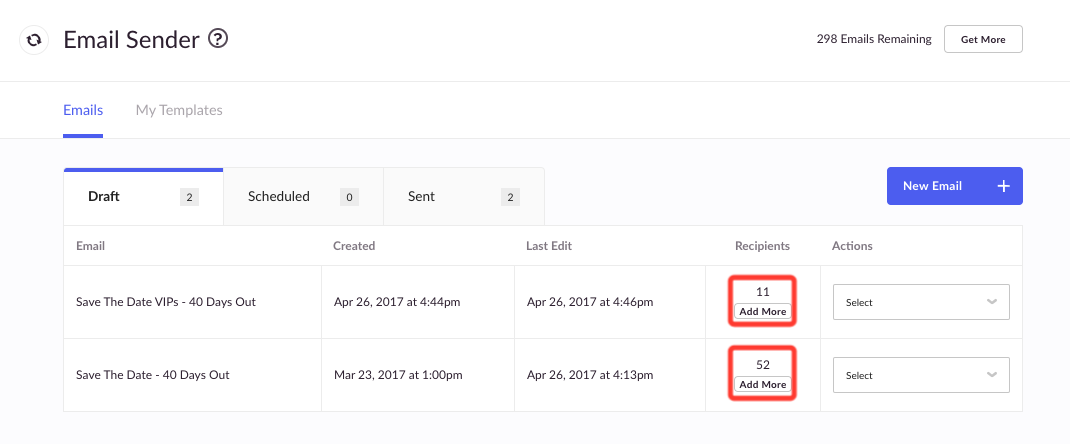Click the 298 Emails Remaining text

click(873, 40)
